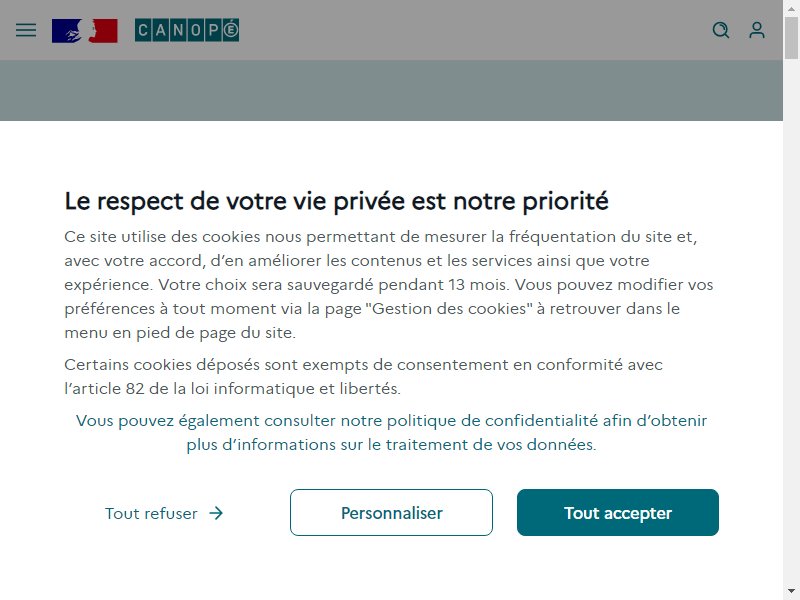Click the arrow beside Tout refuser

pyautogui.click(x=216, y=513)
